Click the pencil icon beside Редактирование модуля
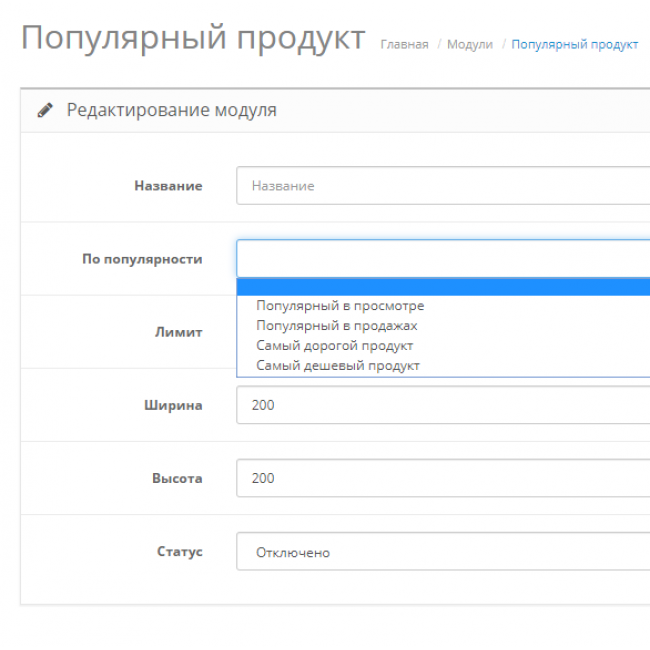 click(x=45, y=110)
